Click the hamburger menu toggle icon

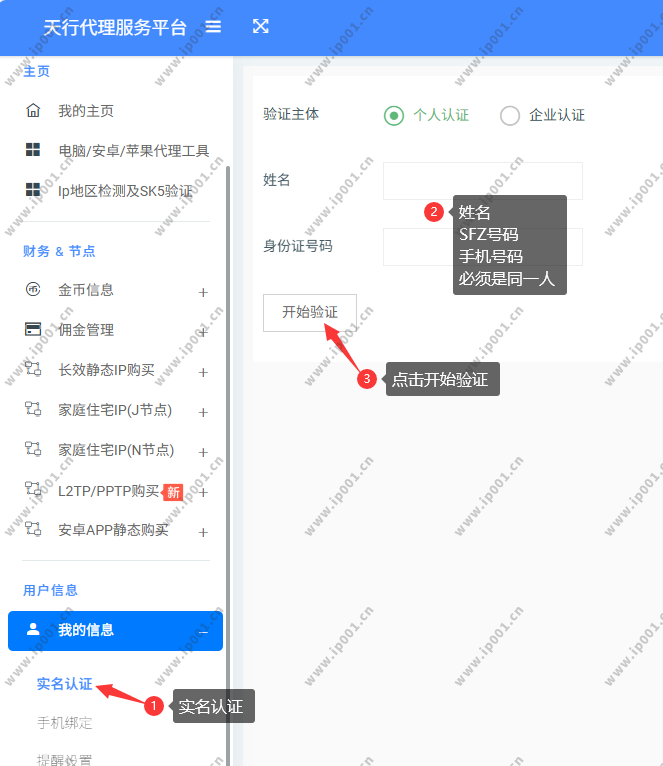pos(213,27)
